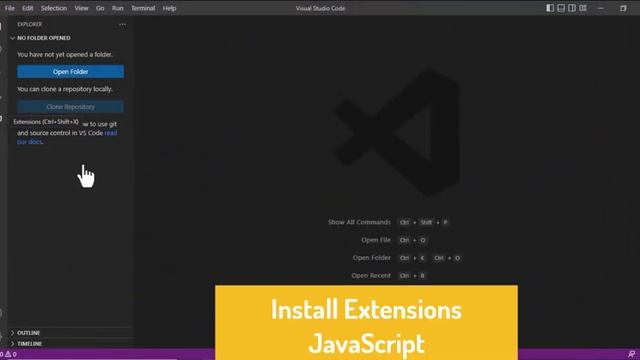The image size is (640, 360).
Task: Click 'You have not yet opened a folder' text
Action: (65, 54)
